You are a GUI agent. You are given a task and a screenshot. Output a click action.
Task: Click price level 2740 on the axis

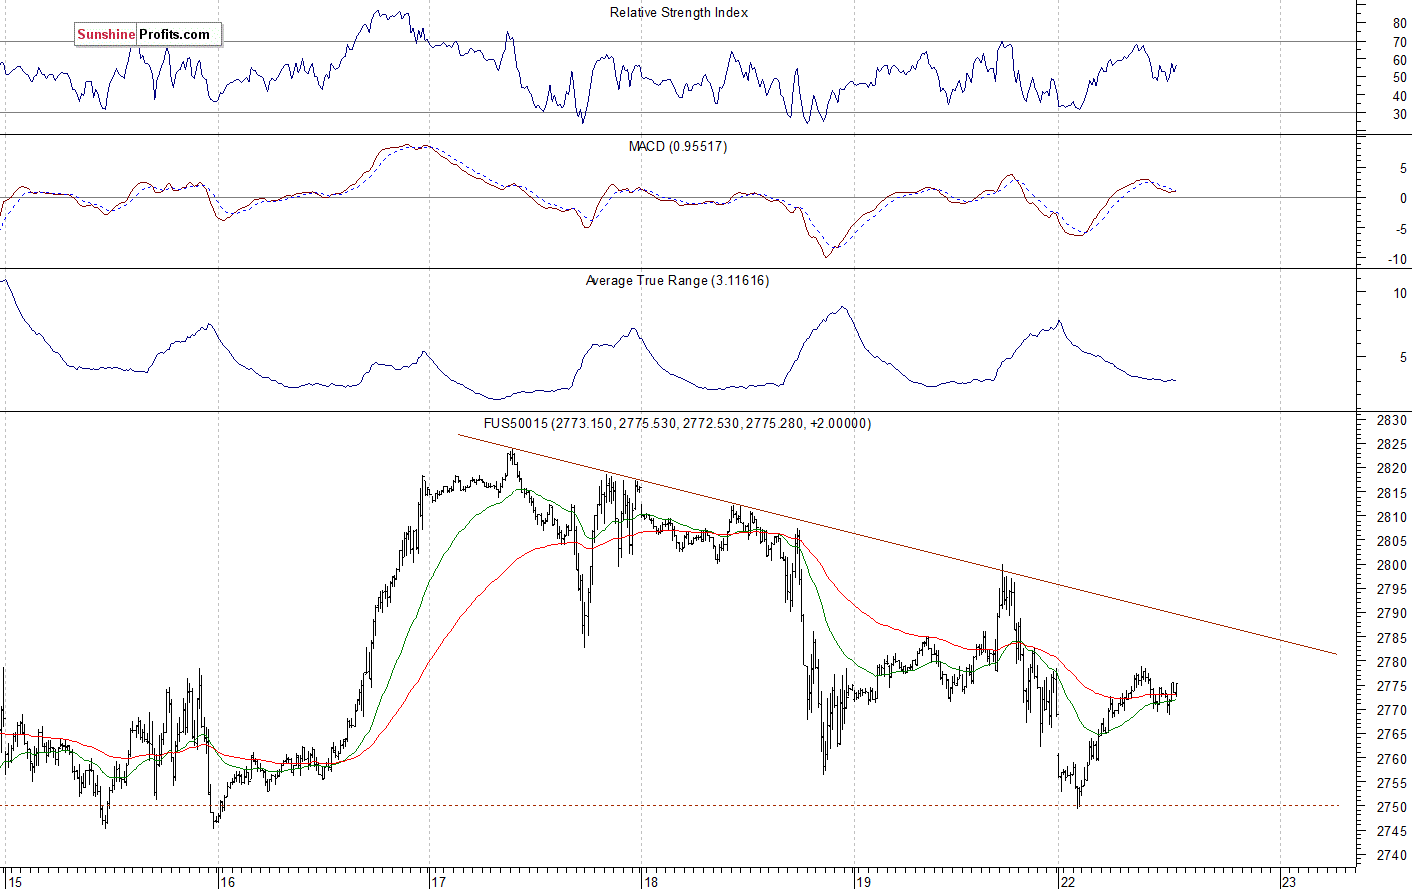(1391, 856)
